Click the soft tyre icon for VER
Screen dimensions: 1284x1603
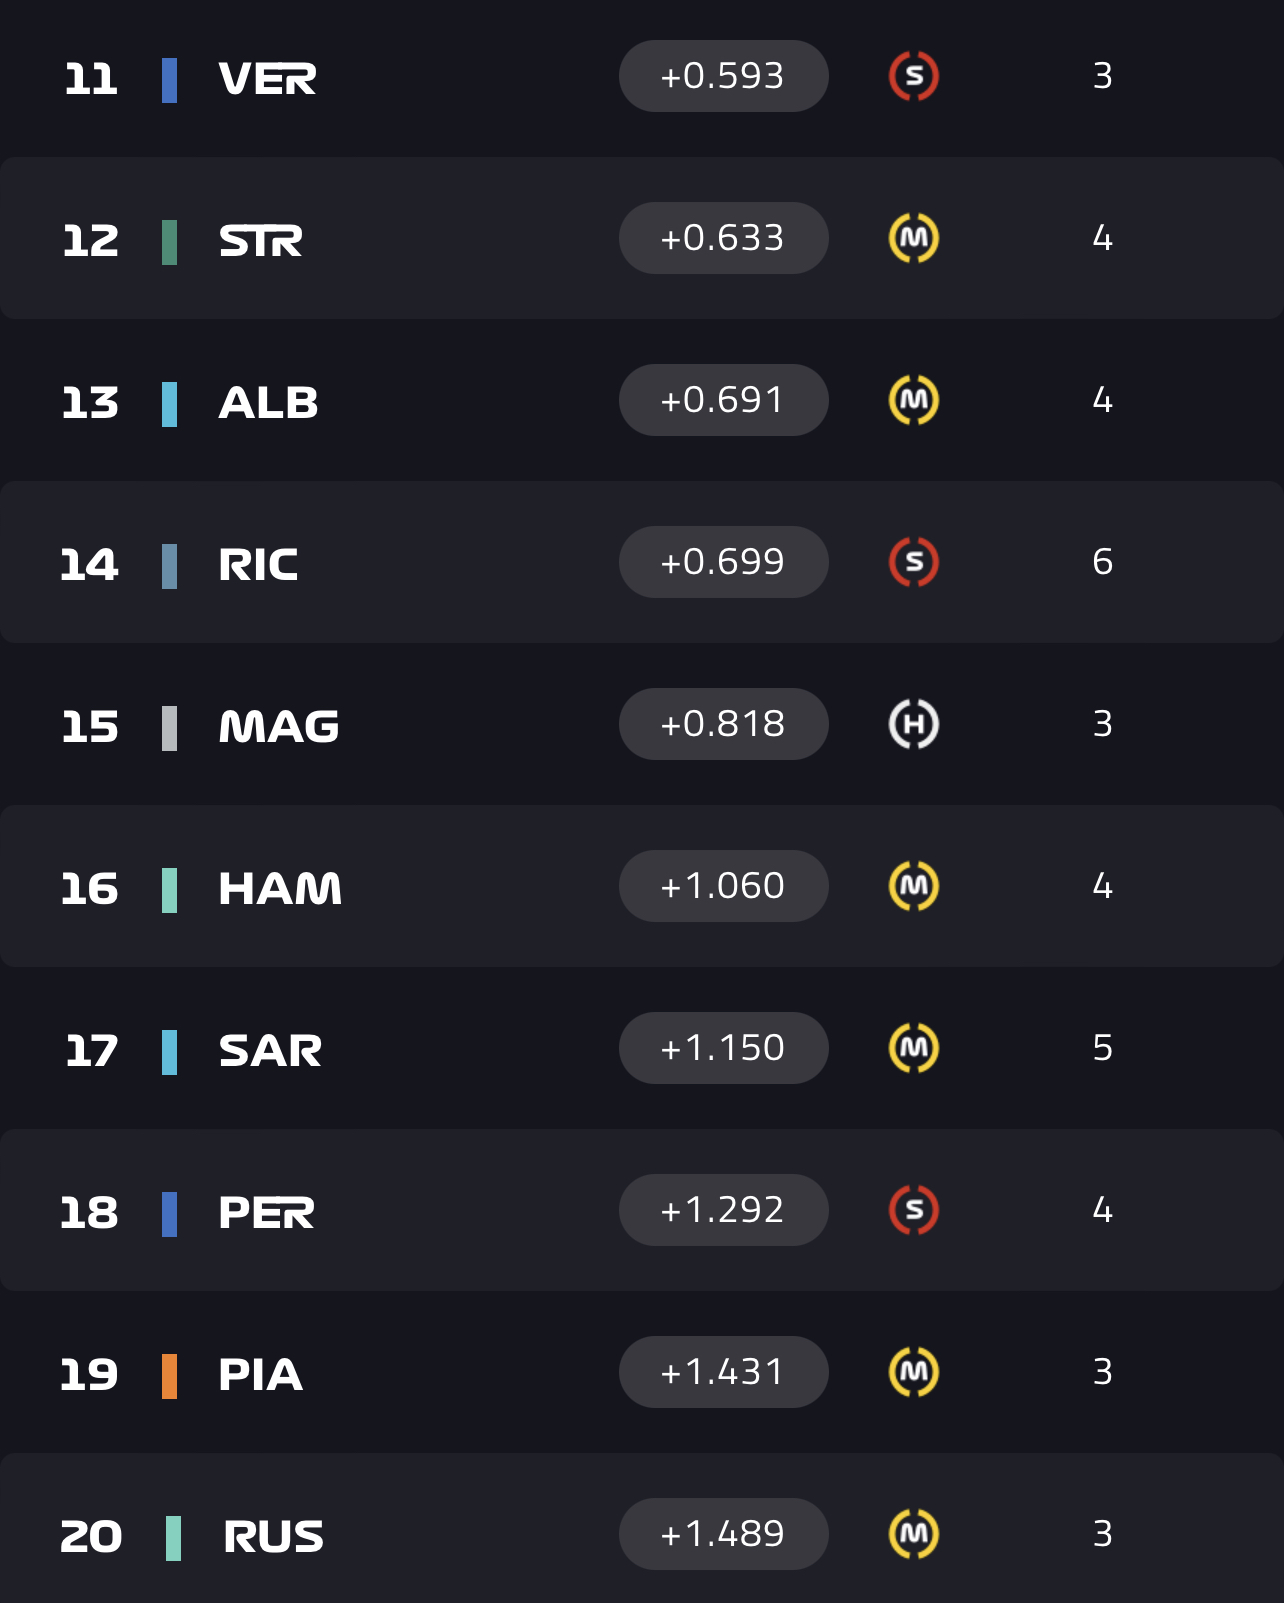click(913, 76)
